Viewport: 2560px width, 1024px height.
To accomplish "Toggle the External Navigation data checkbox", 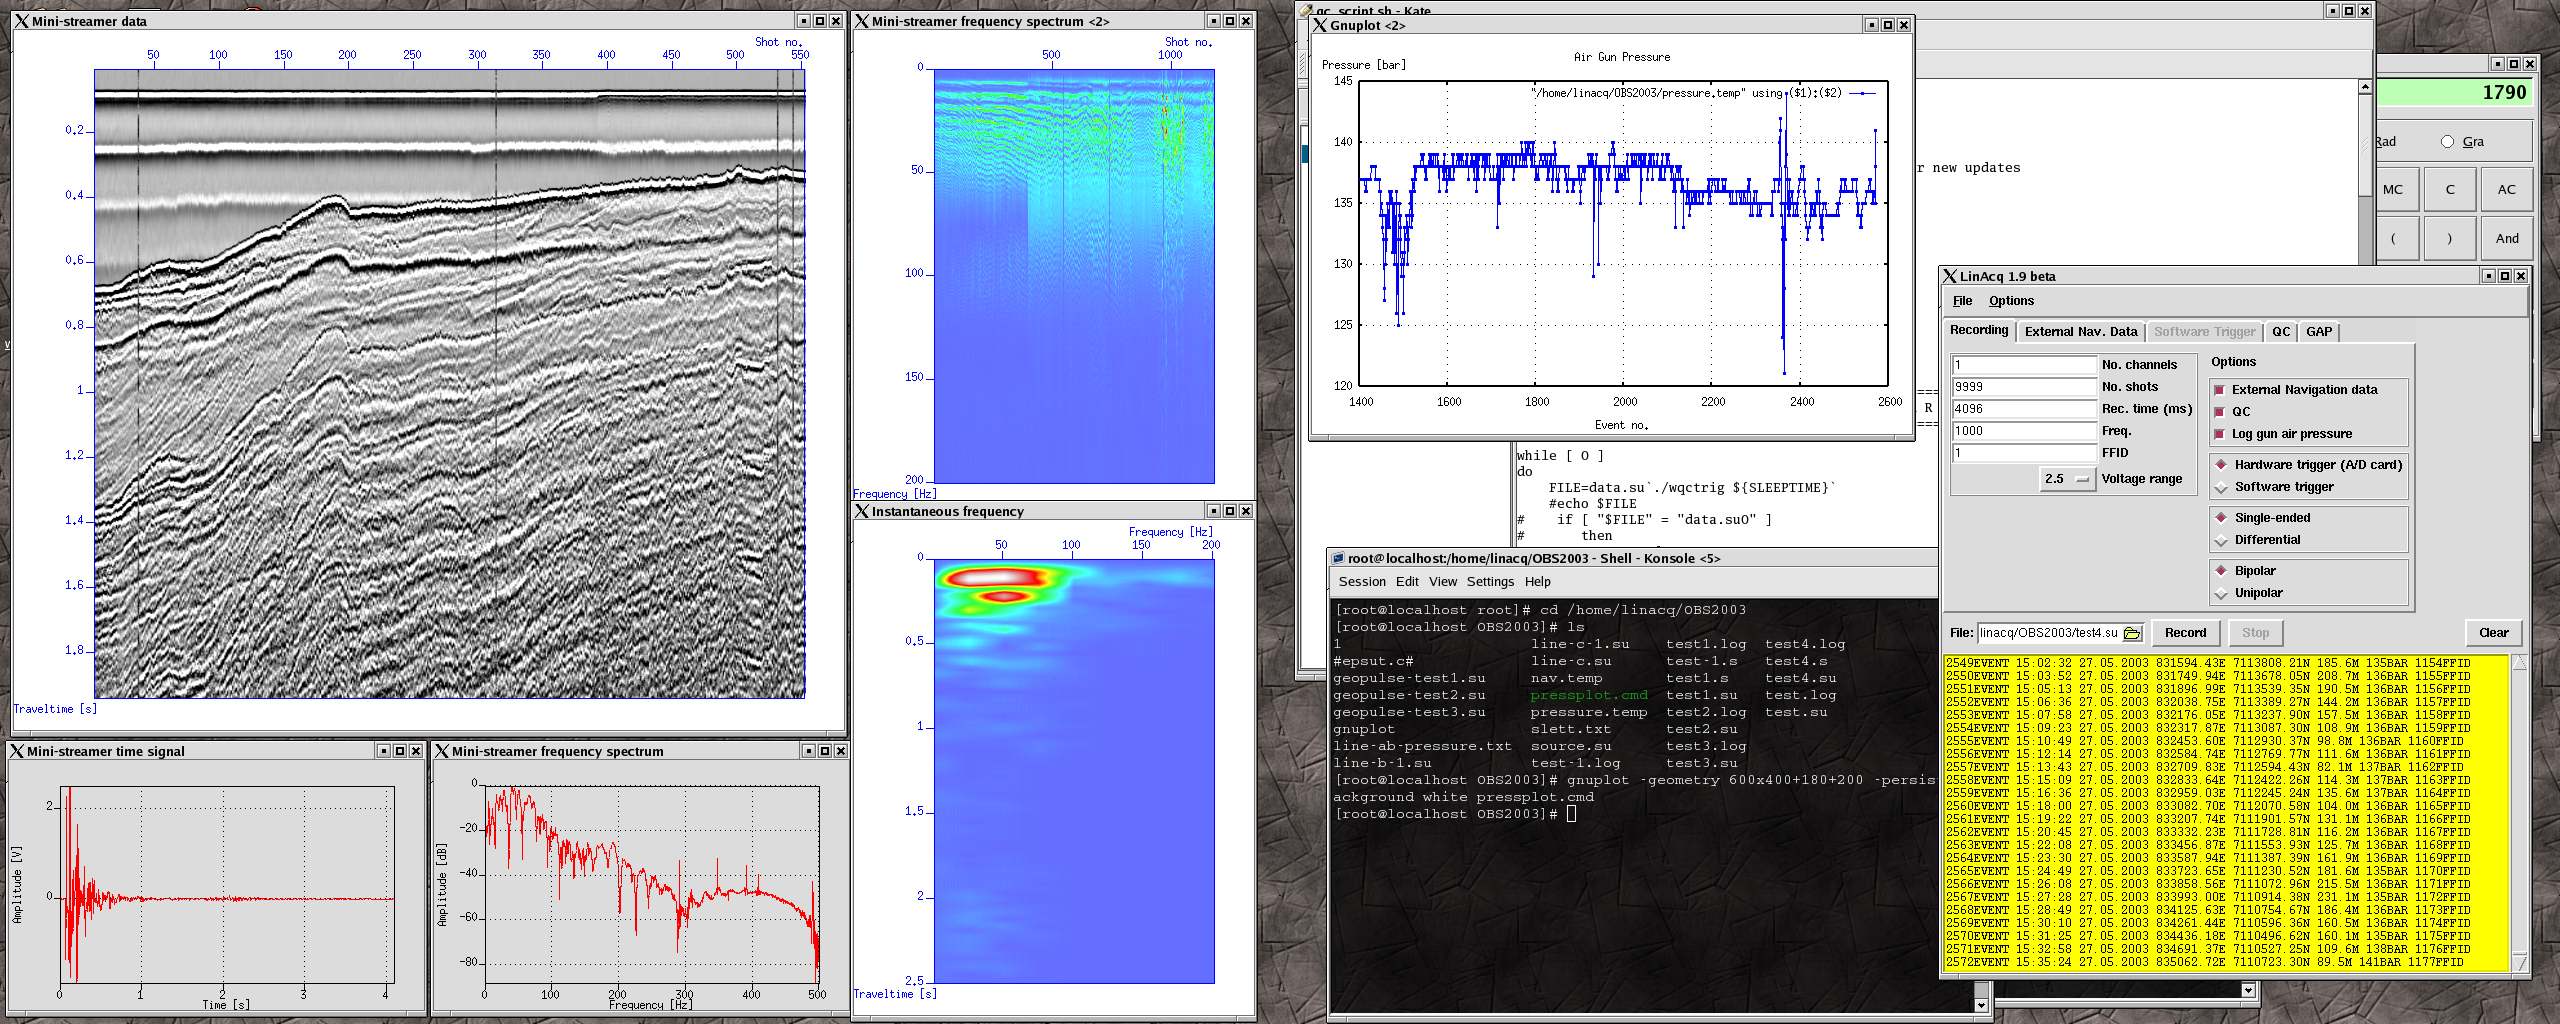I will (x=2220, y=390).
